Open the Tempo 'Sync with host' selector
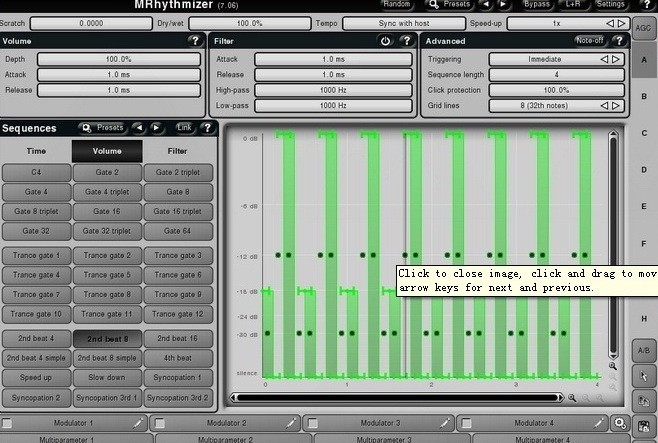Image resolution: width=658 pixels, height=443 pixels. 404,23
